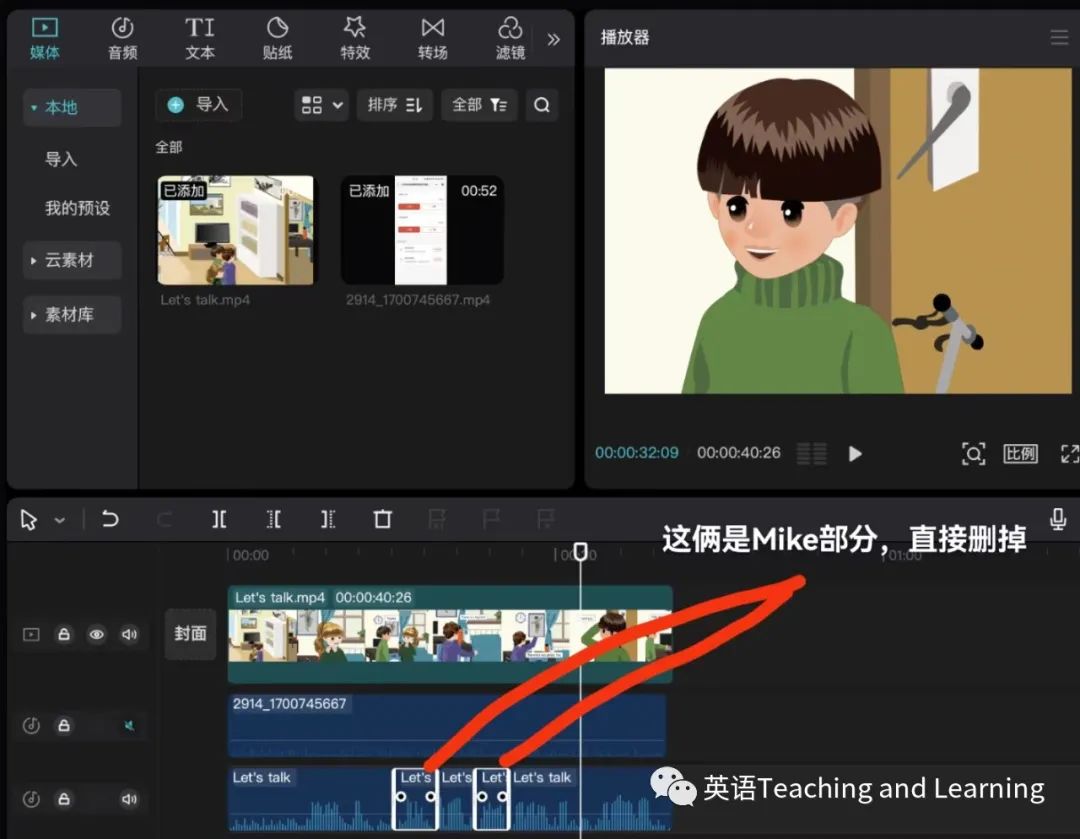This screenshot has width=1080, height=839.
Task: Click the preview zoom-to-fit scan icon
Action: (x=973, y=453)
